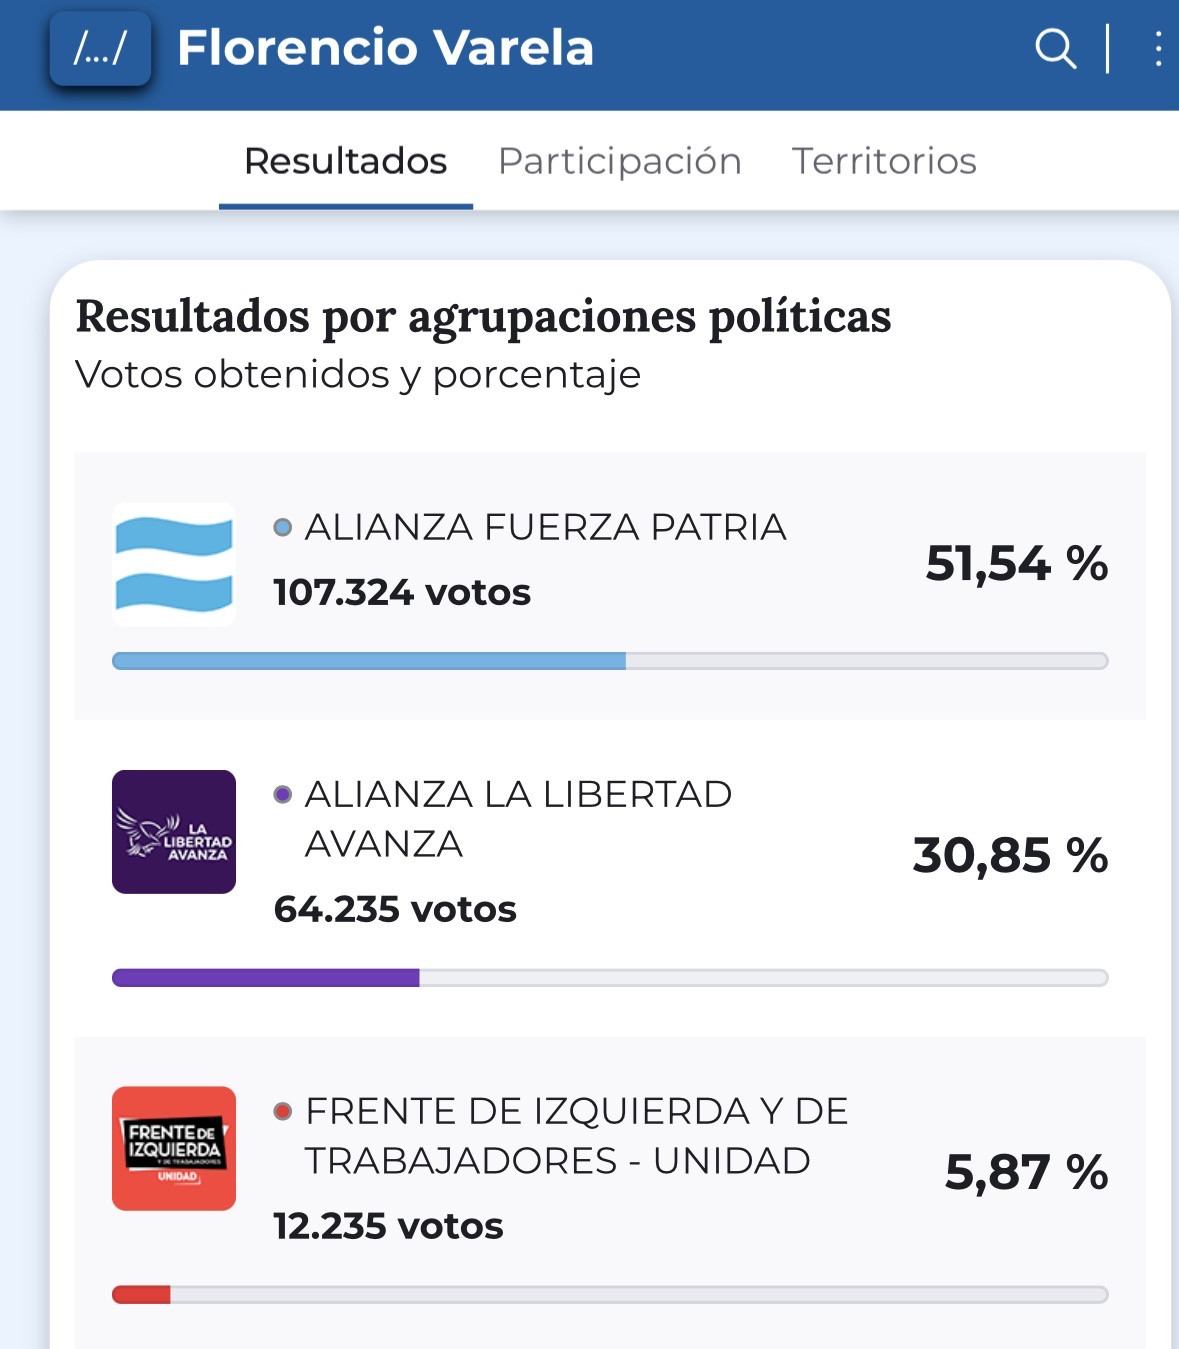
Task: Click the purple dot beside La Libertad Avanza
Action: pos(283,794)
